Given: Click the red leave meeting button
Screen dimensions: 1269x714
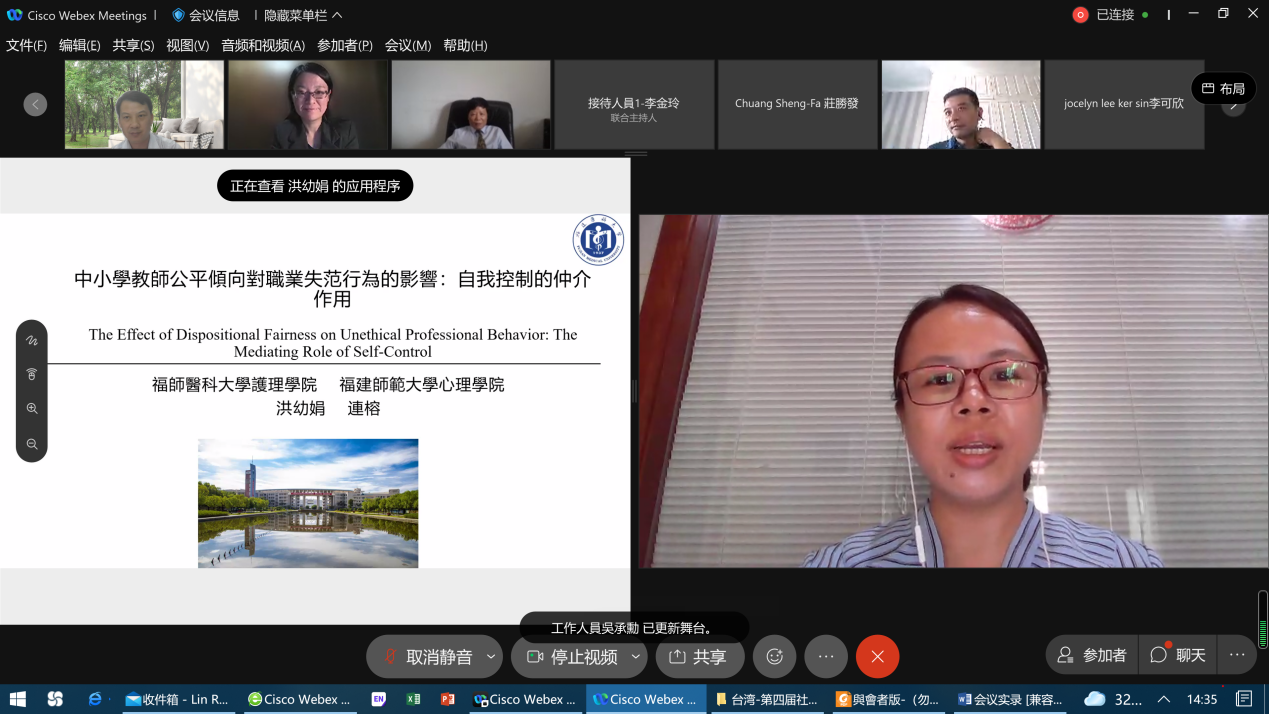Looking at the screenshot, I should [x=877, y=657].
